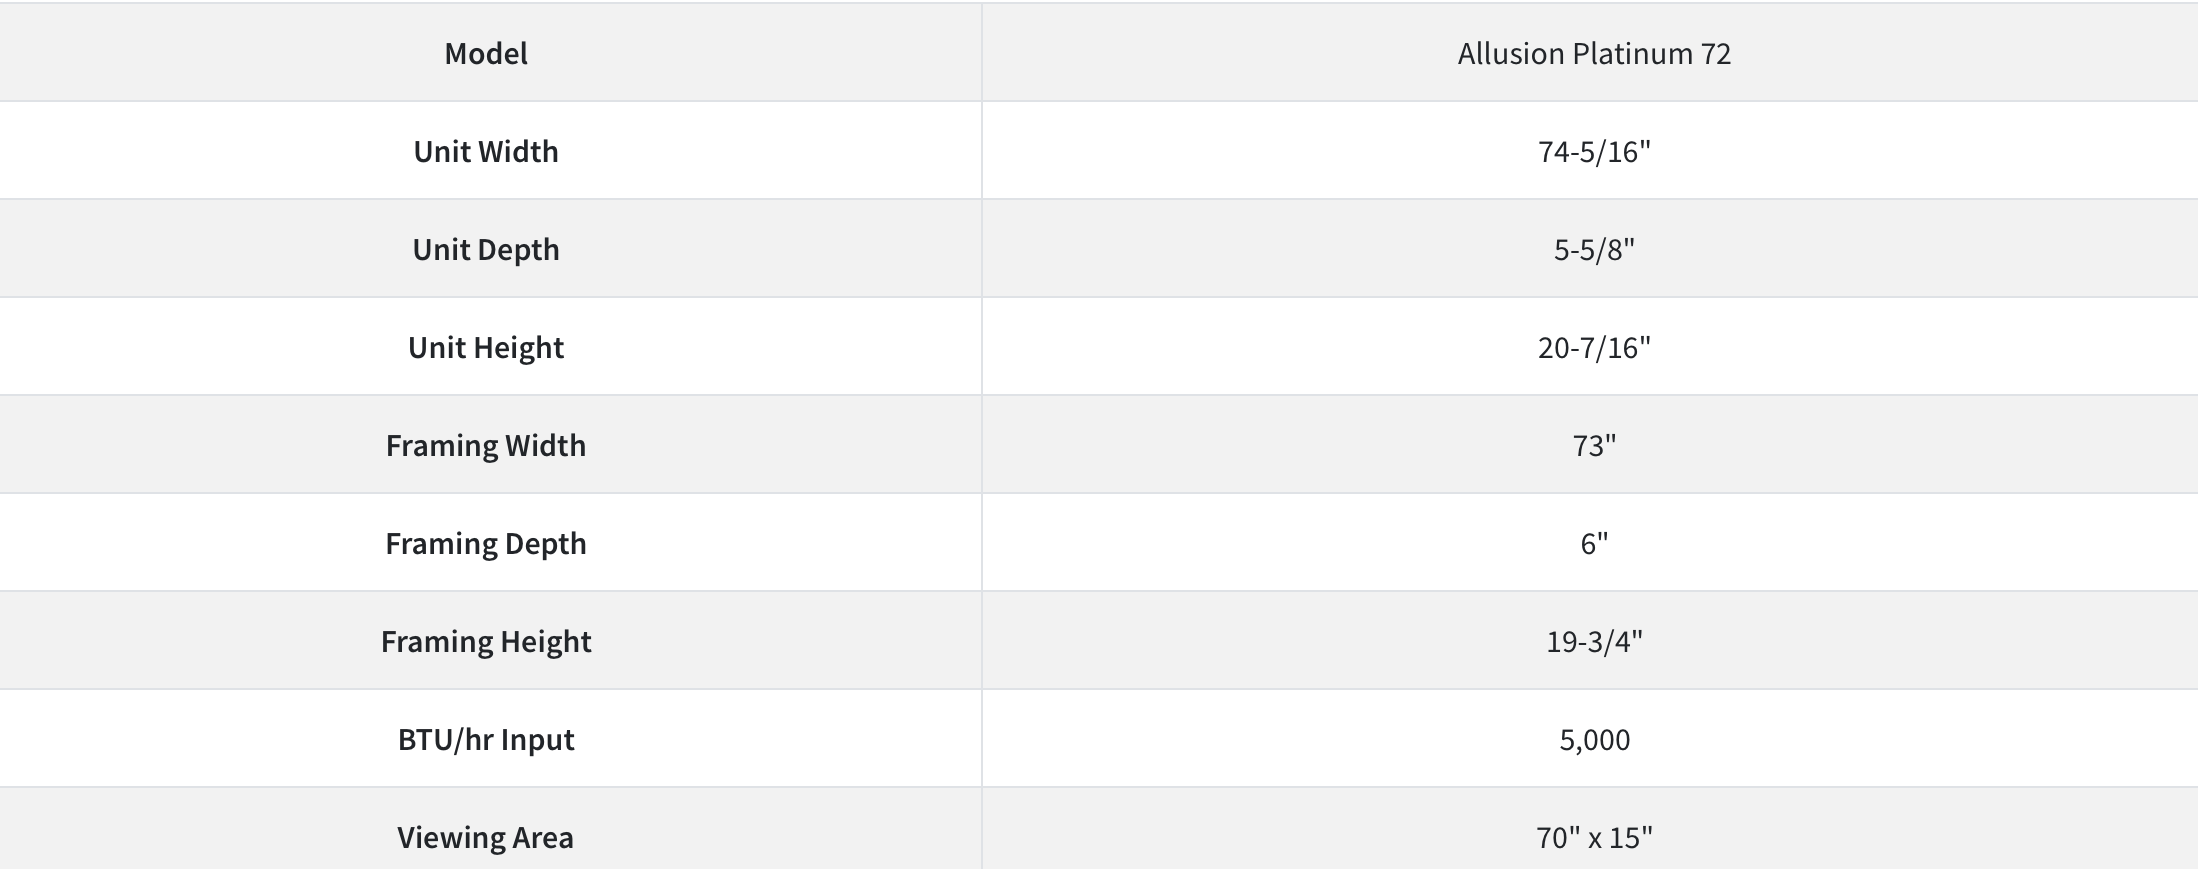Select the Allusion Platinum 72 model name

pos(1594,53)
